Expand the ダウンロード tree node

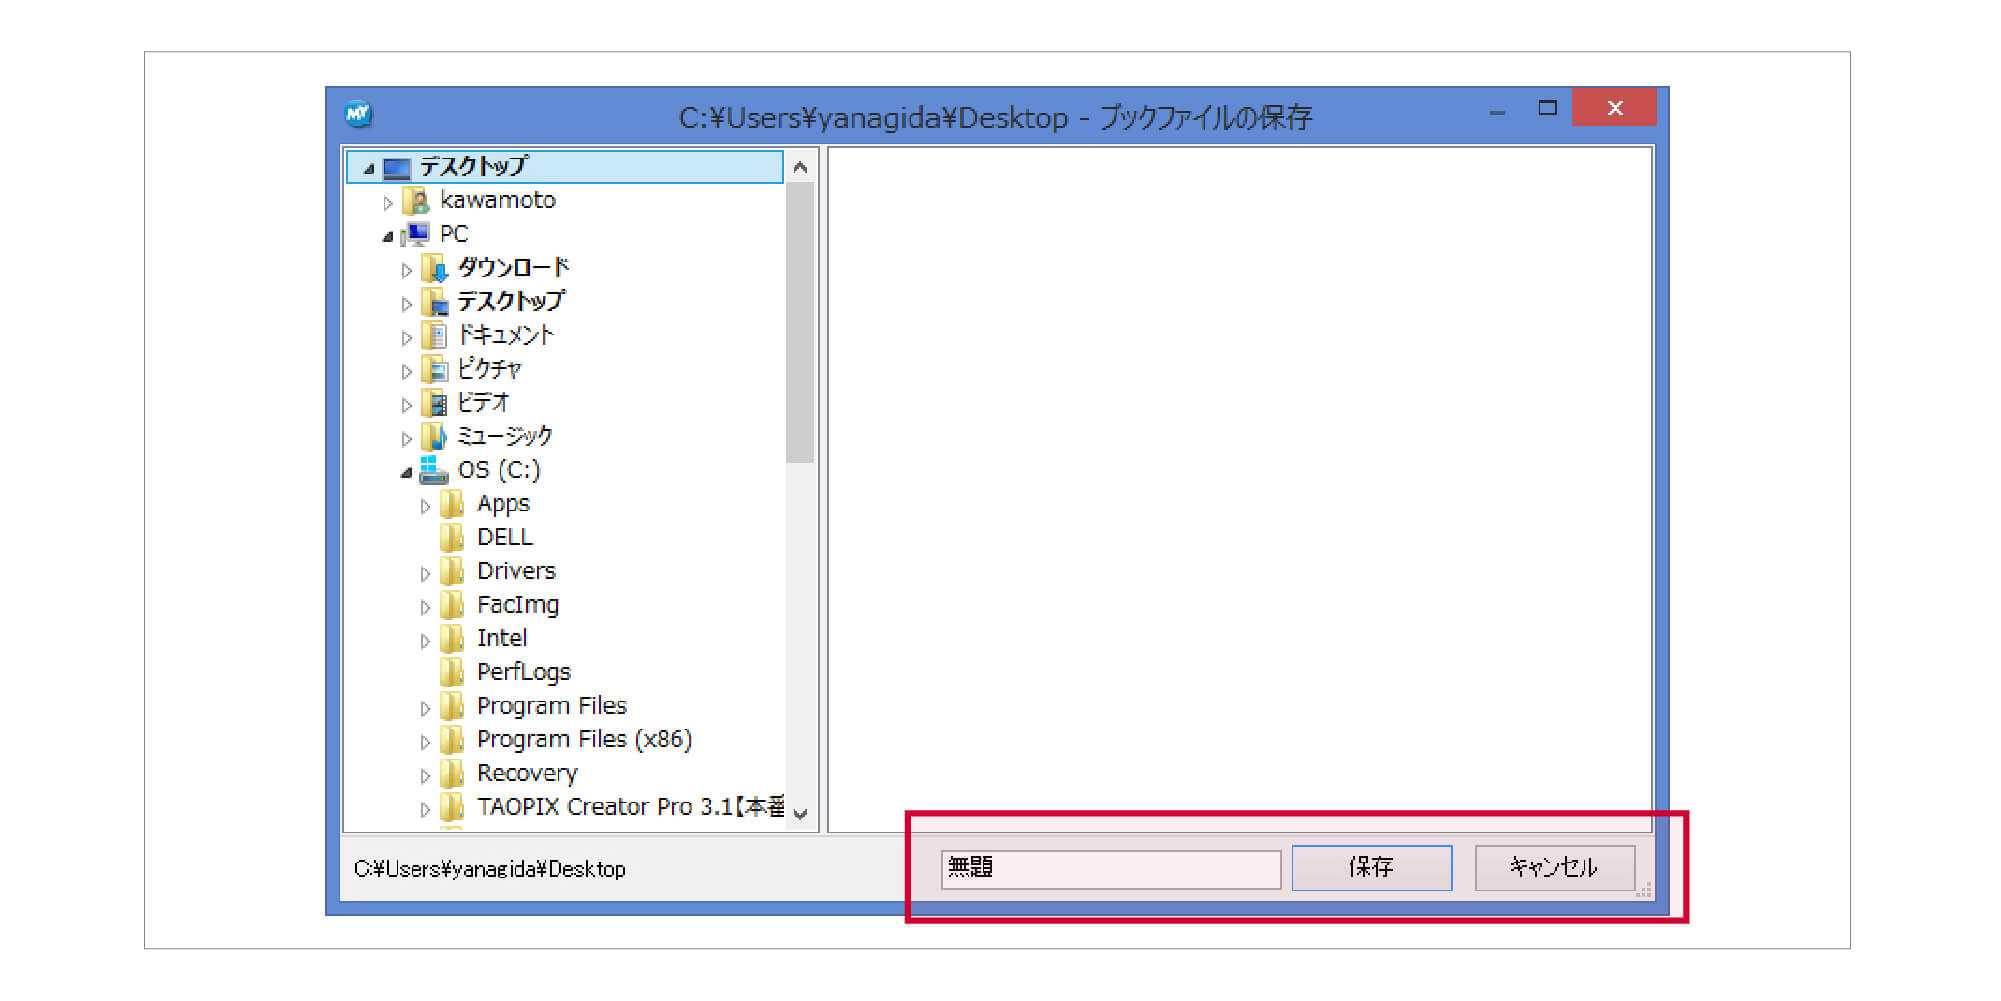(406, 270)
